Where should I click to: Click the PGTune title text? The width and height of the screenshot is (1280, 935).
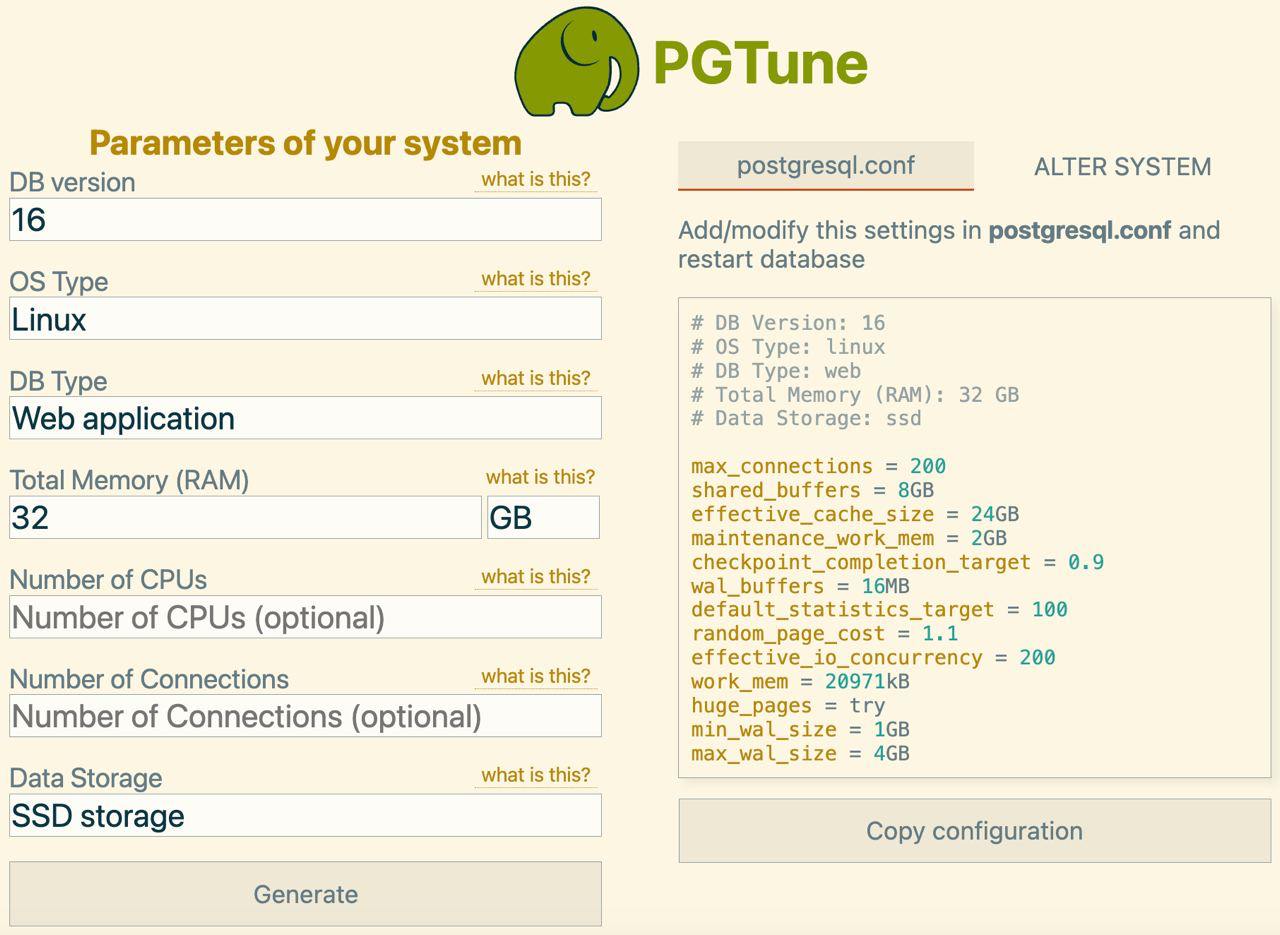[x=760, y=63]
